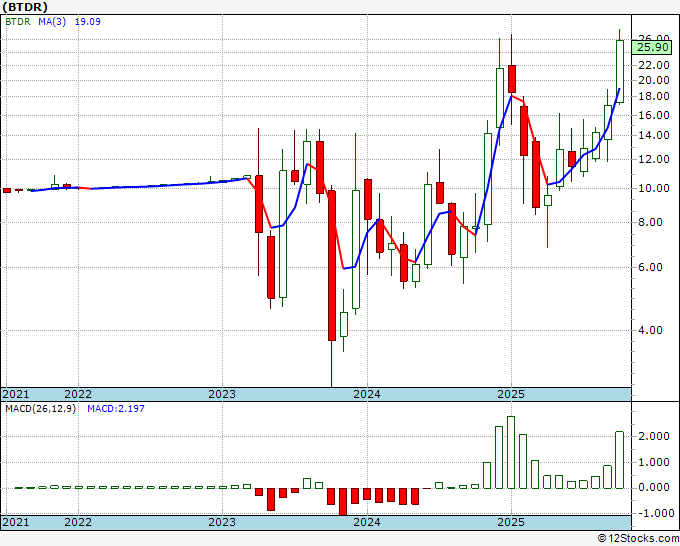Click 2025 on the MACD timeline

[x=511, y=522]
